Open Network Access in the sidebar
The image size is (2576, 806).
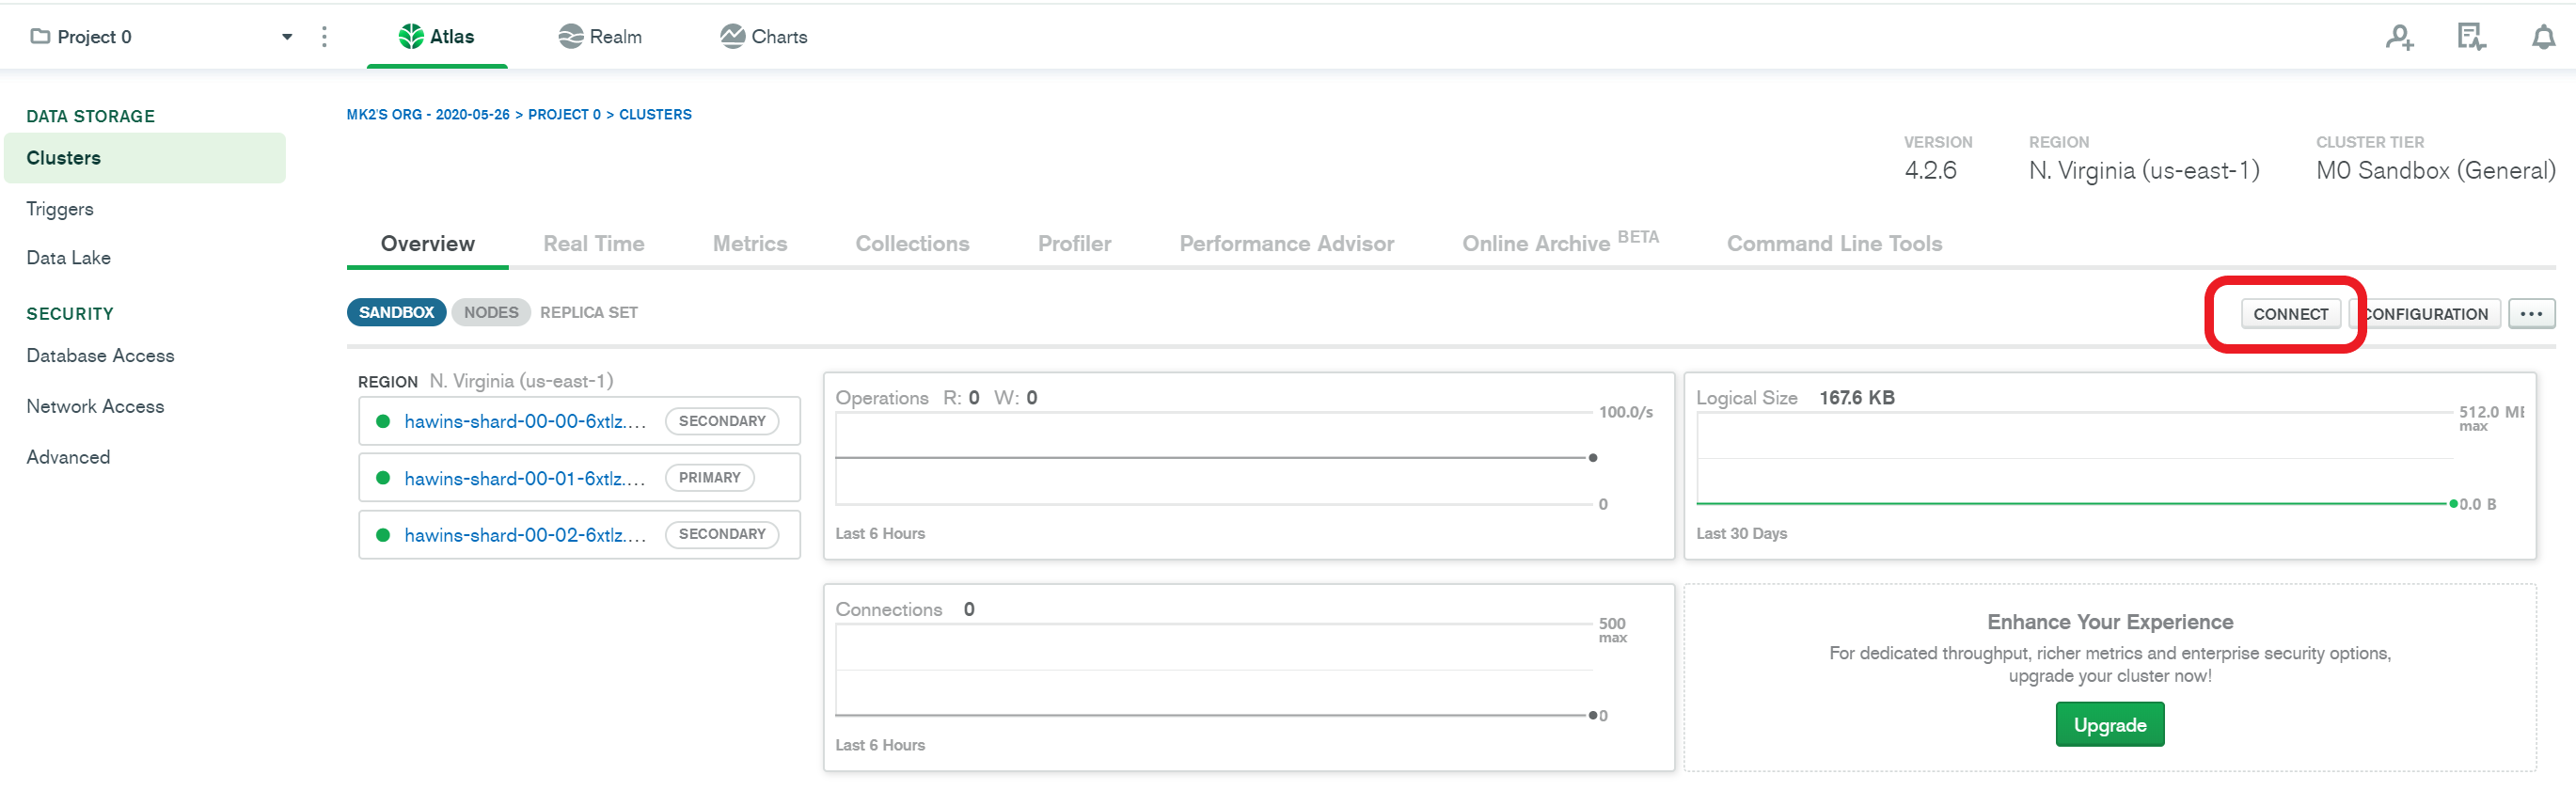click(x=95, y=407)
